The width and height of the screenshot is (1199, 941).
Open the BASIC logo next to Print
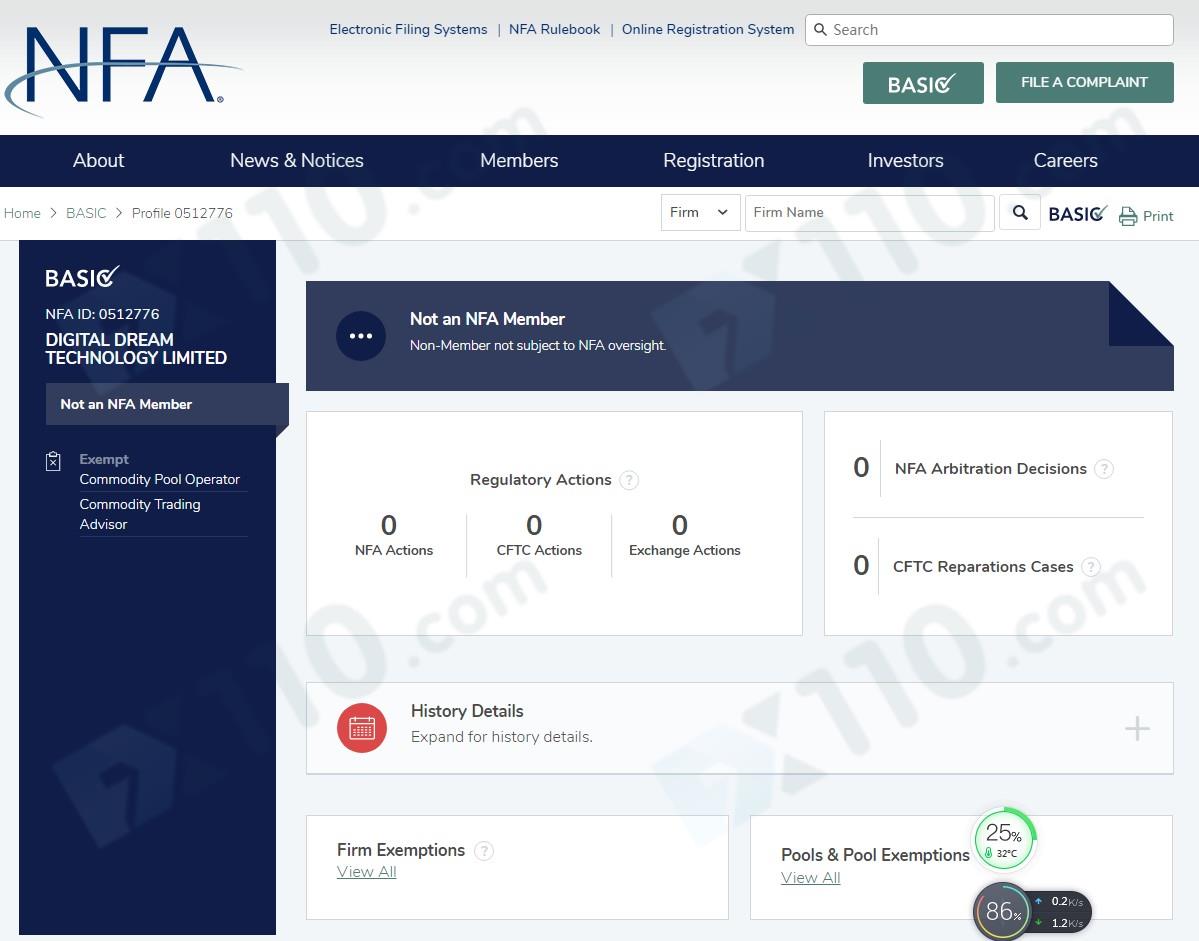pos(1077,213)
